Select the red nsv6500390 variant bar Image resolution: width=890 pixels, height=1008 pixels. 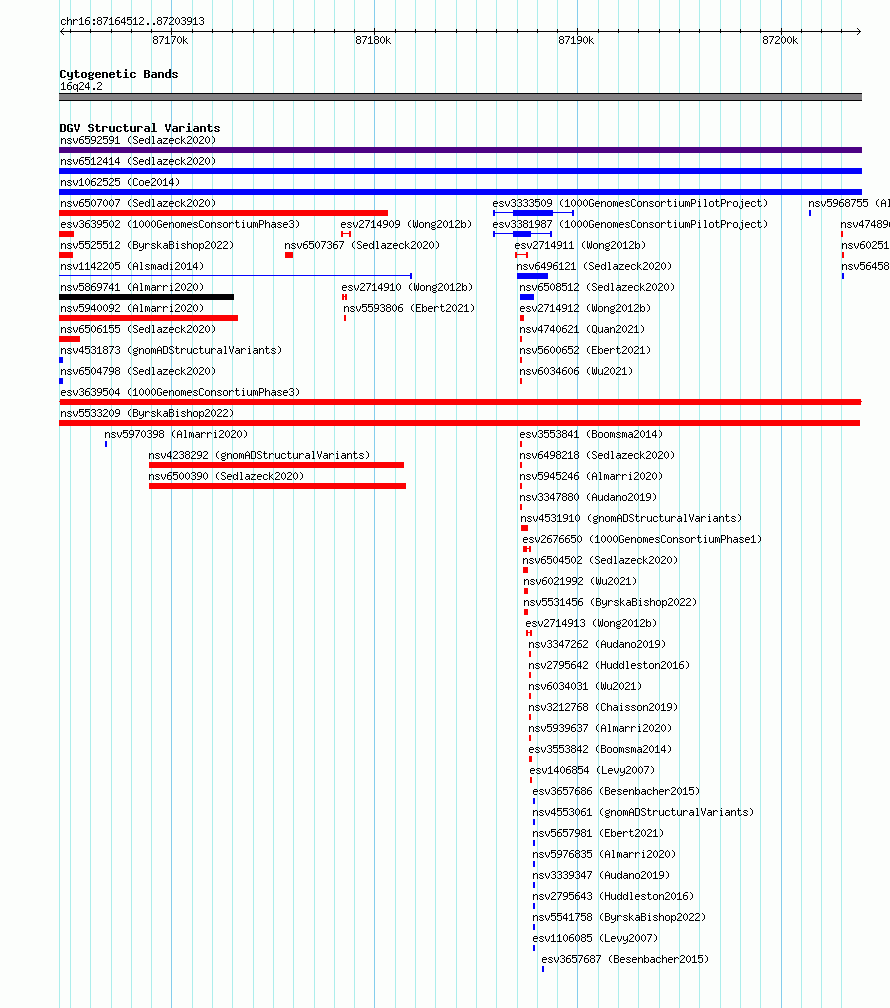[x=277, y=486]
